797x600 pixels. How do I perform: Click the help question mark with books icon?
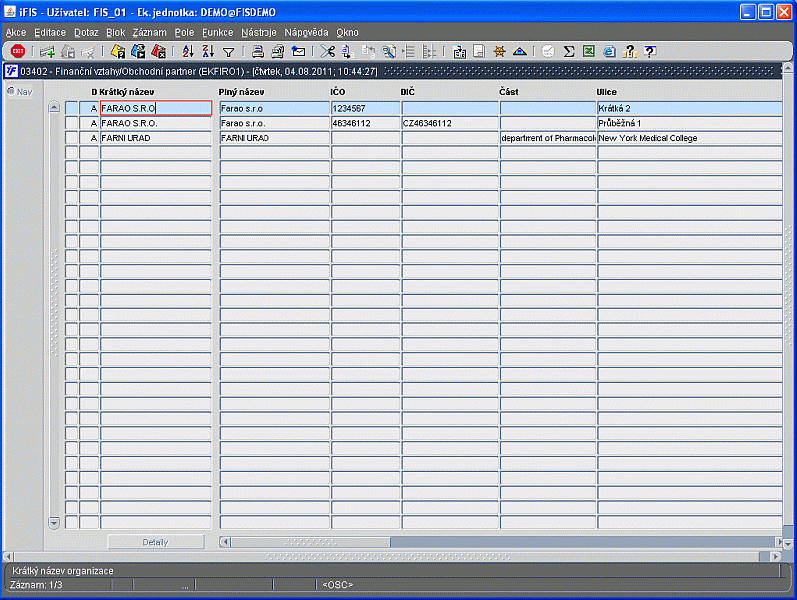(629, 51)
